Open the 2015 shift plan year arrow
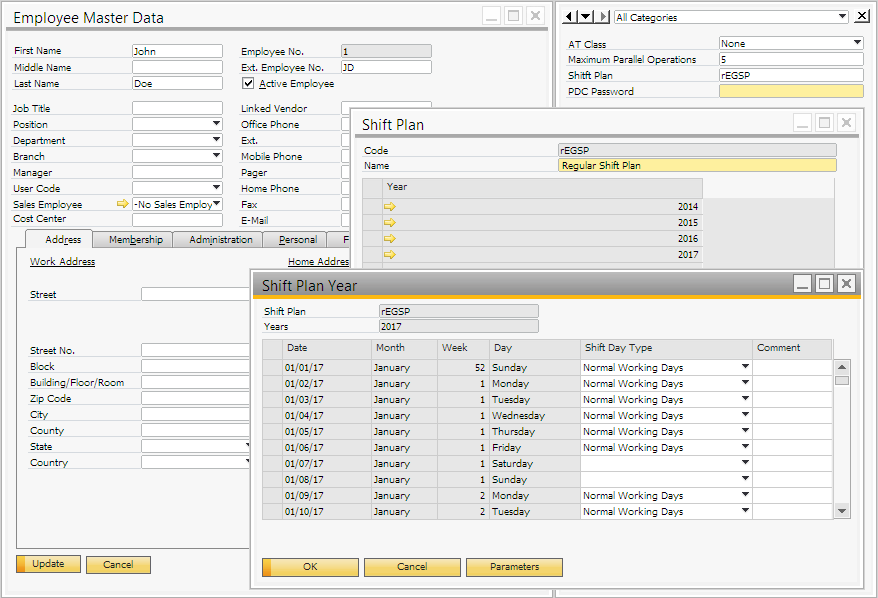The image size is (878, 598). pos(390,223)
